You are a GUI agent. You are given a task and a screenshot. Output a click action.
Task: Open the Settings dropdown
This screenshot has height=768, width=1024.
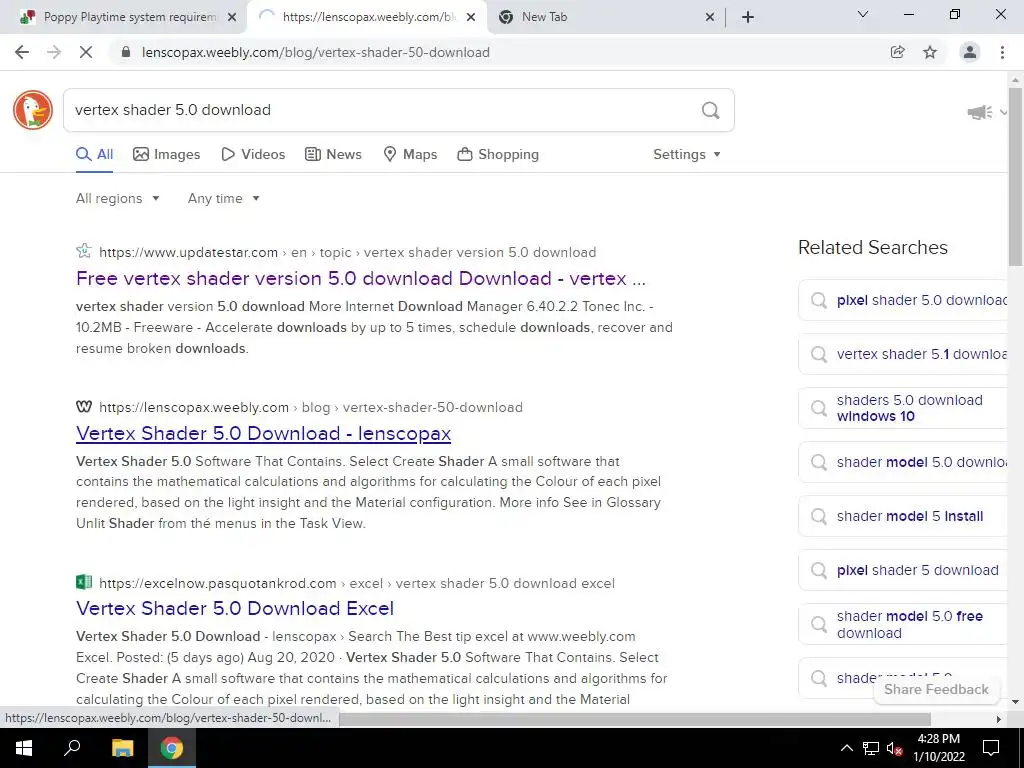(687, 154)
